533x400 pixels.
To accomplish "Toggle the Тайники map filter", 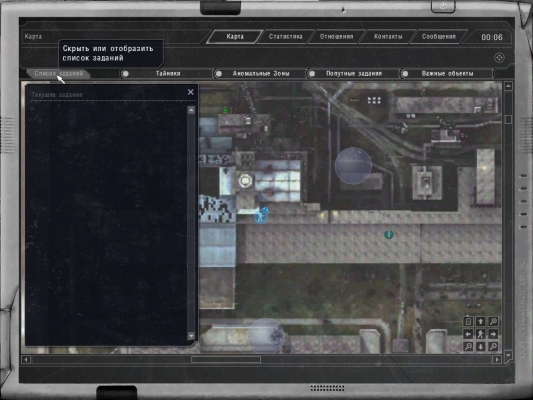I will 168,74.
